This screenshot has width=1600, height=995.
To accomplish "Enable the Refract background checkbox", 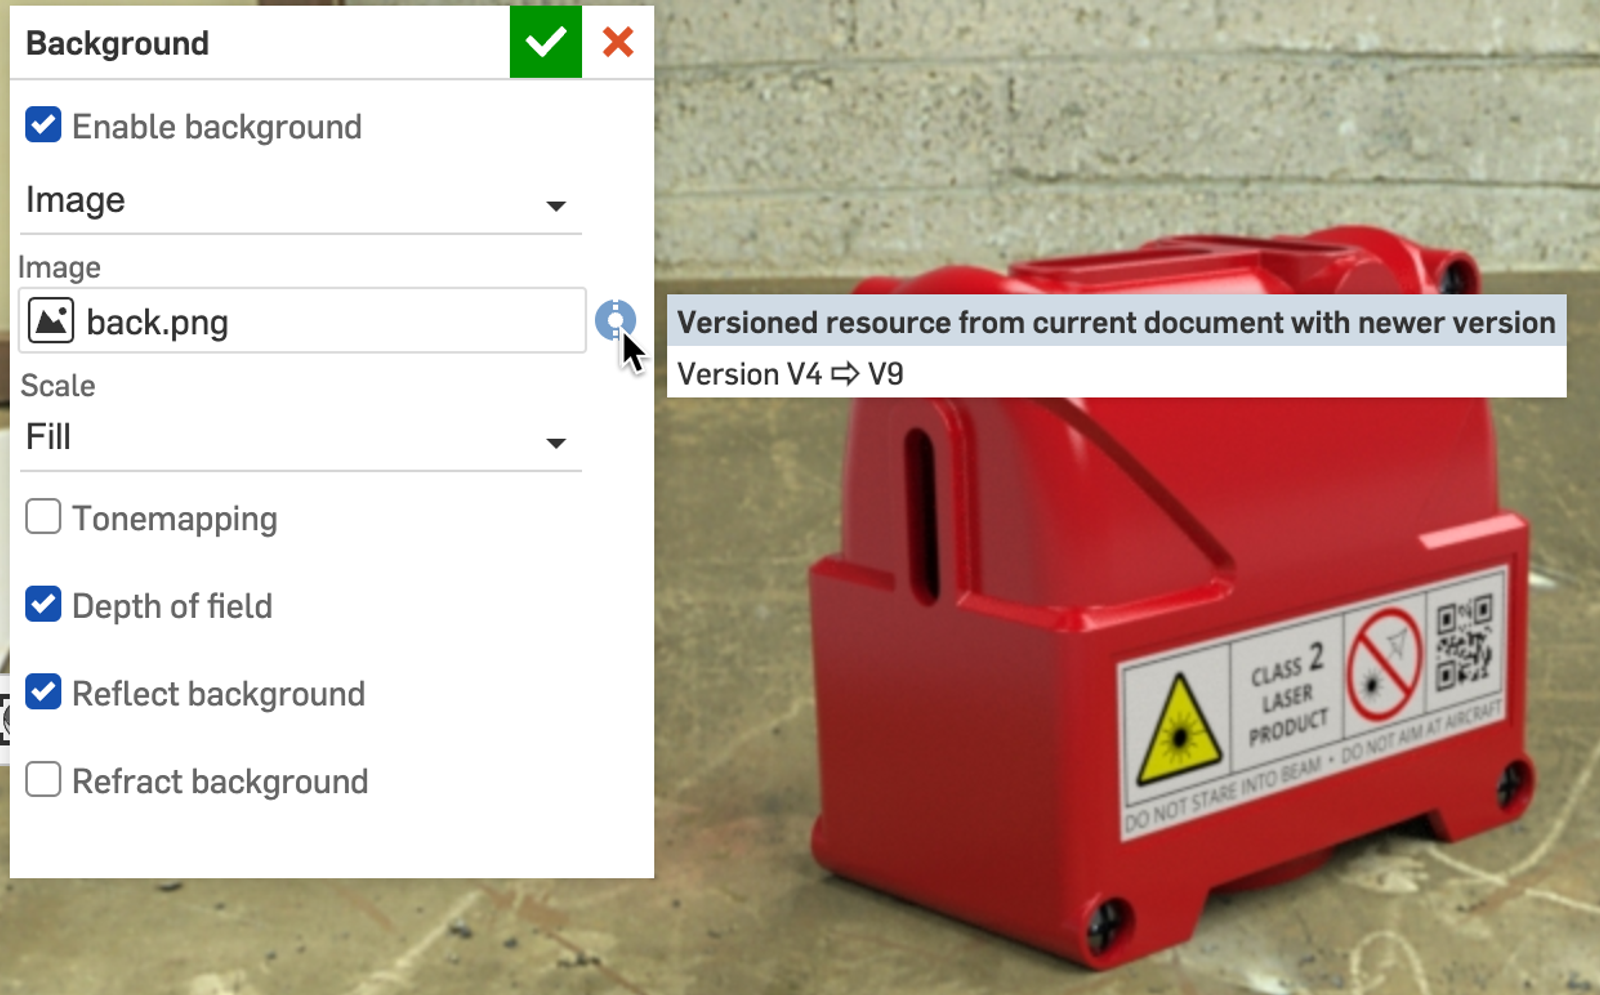I will (x=43, y=780).
